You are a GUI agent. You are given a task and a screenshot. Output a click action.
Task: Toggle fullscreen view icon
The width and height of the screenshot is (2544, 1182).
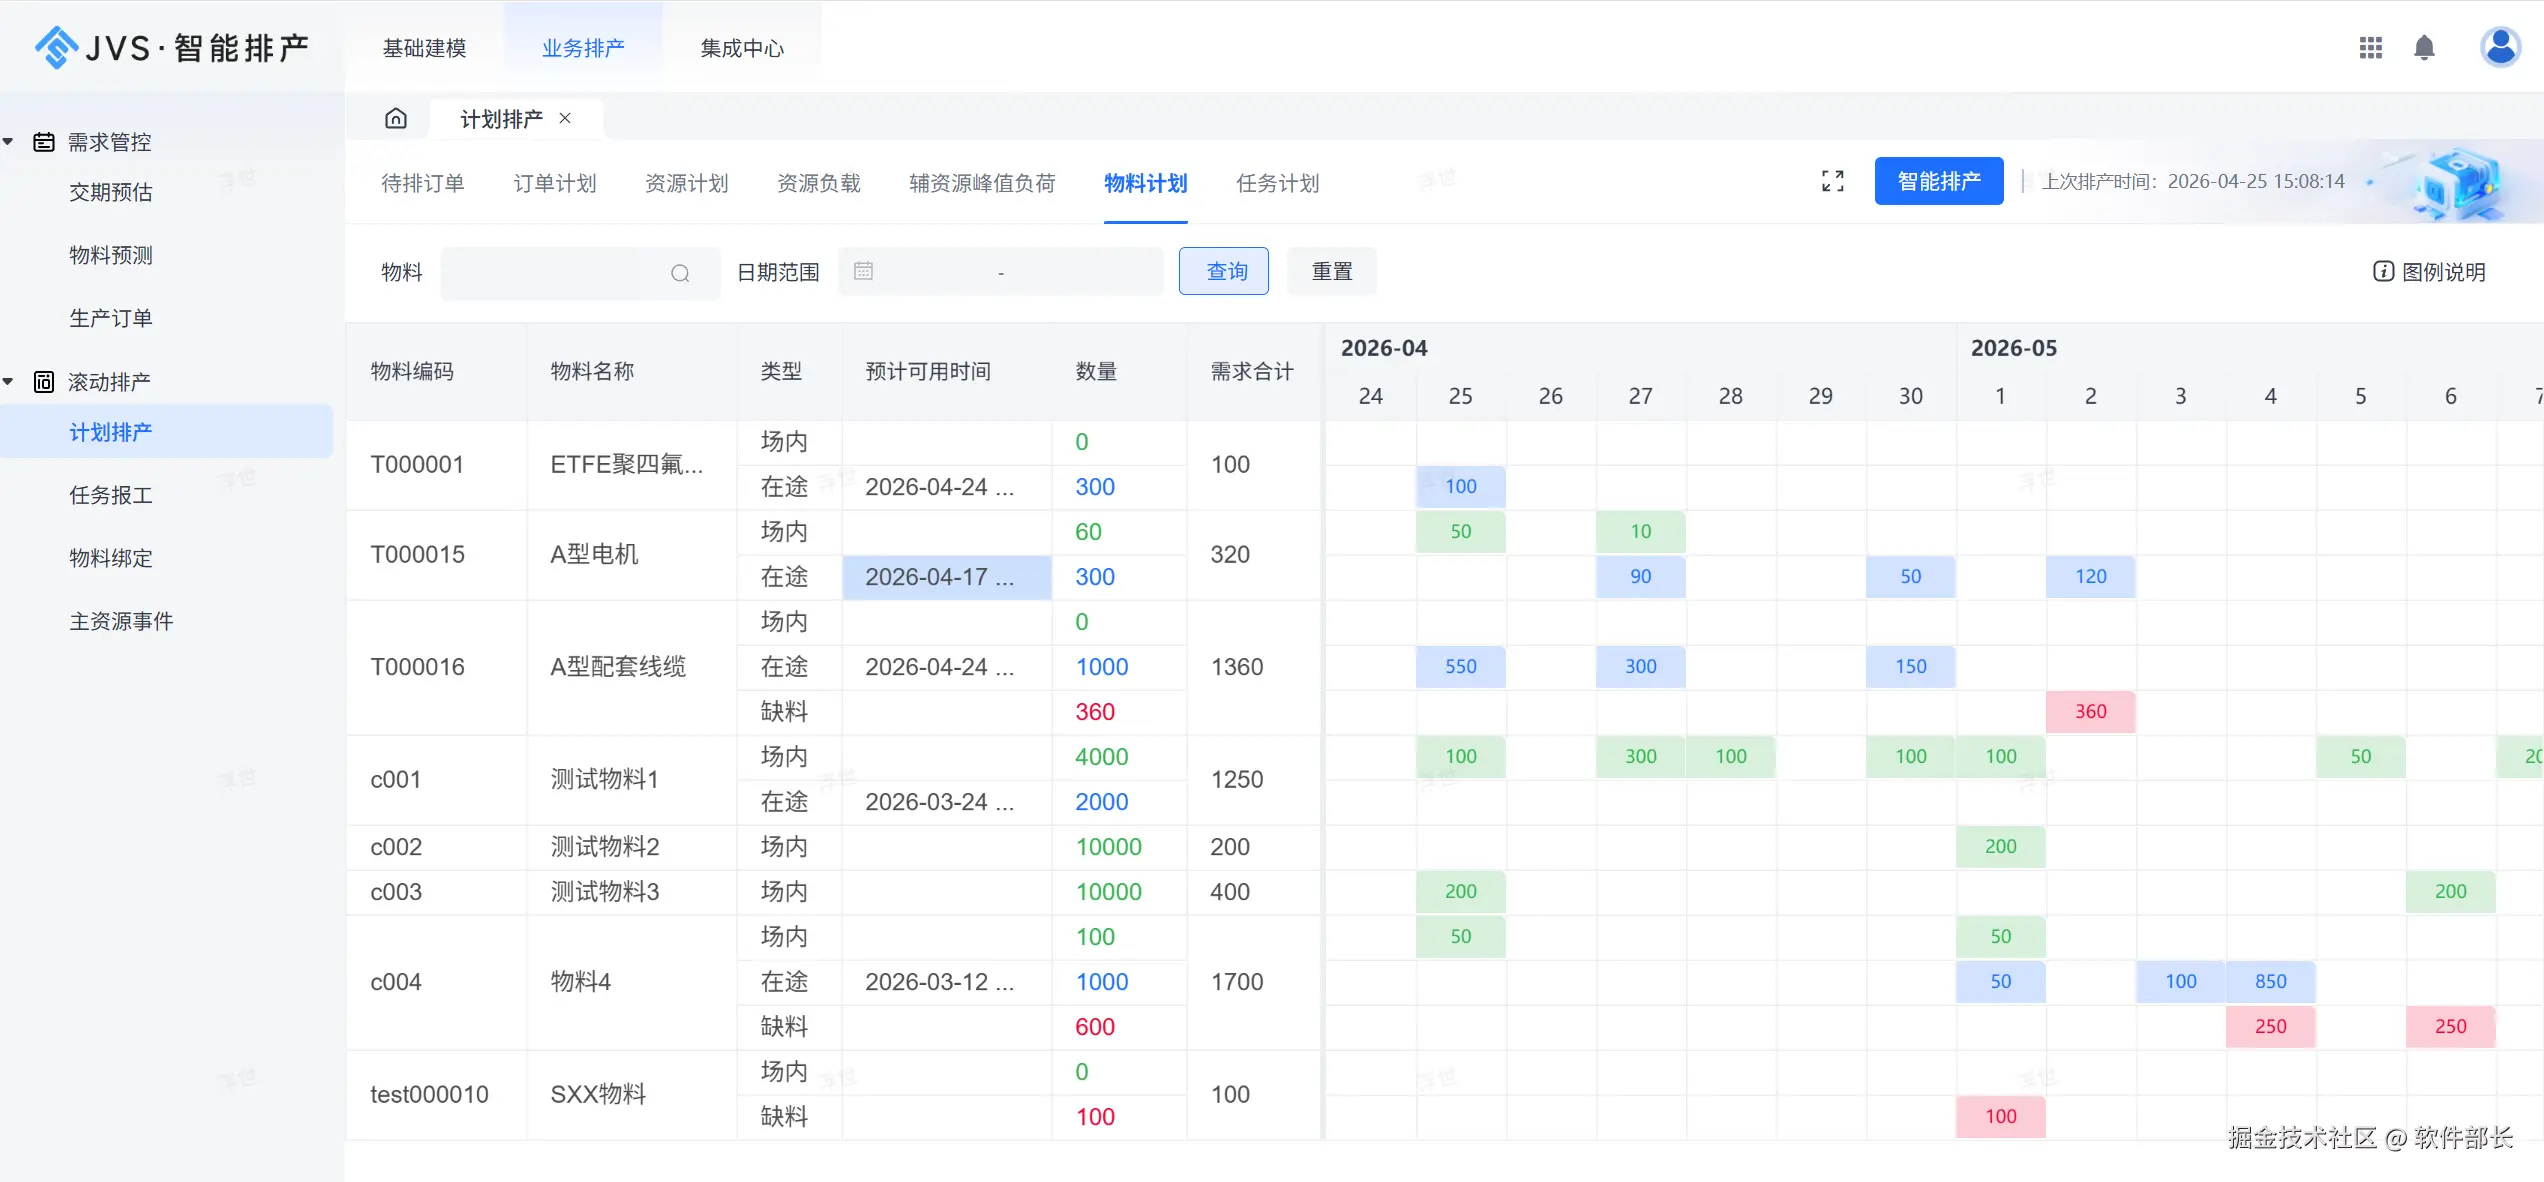1832,181
